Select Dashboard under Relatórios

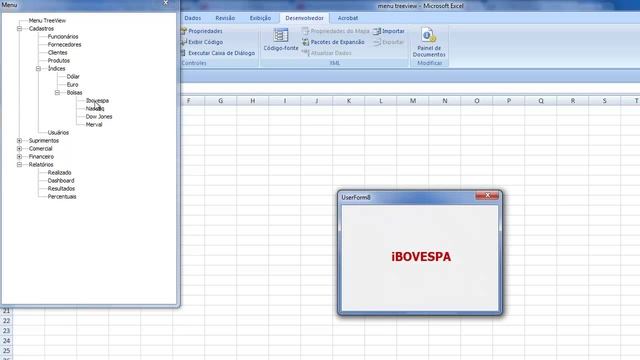(x=61, y=180)
